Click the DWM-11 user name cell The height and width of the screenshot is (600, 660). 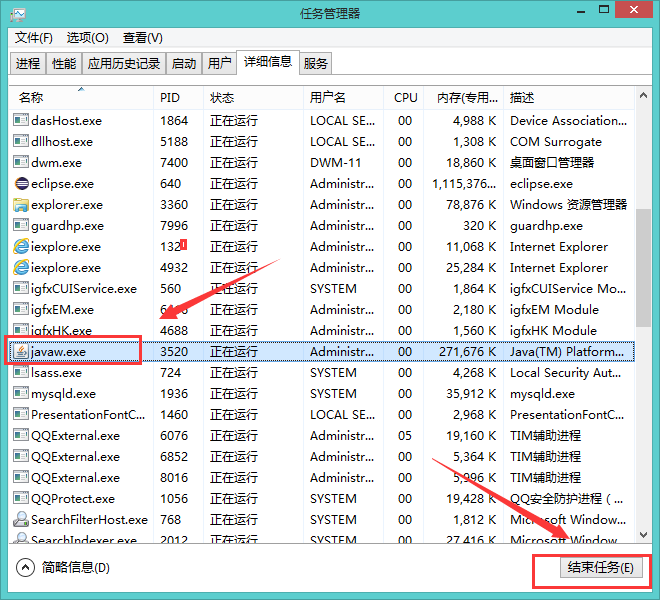pyautogui.click(x=335, y=163)
